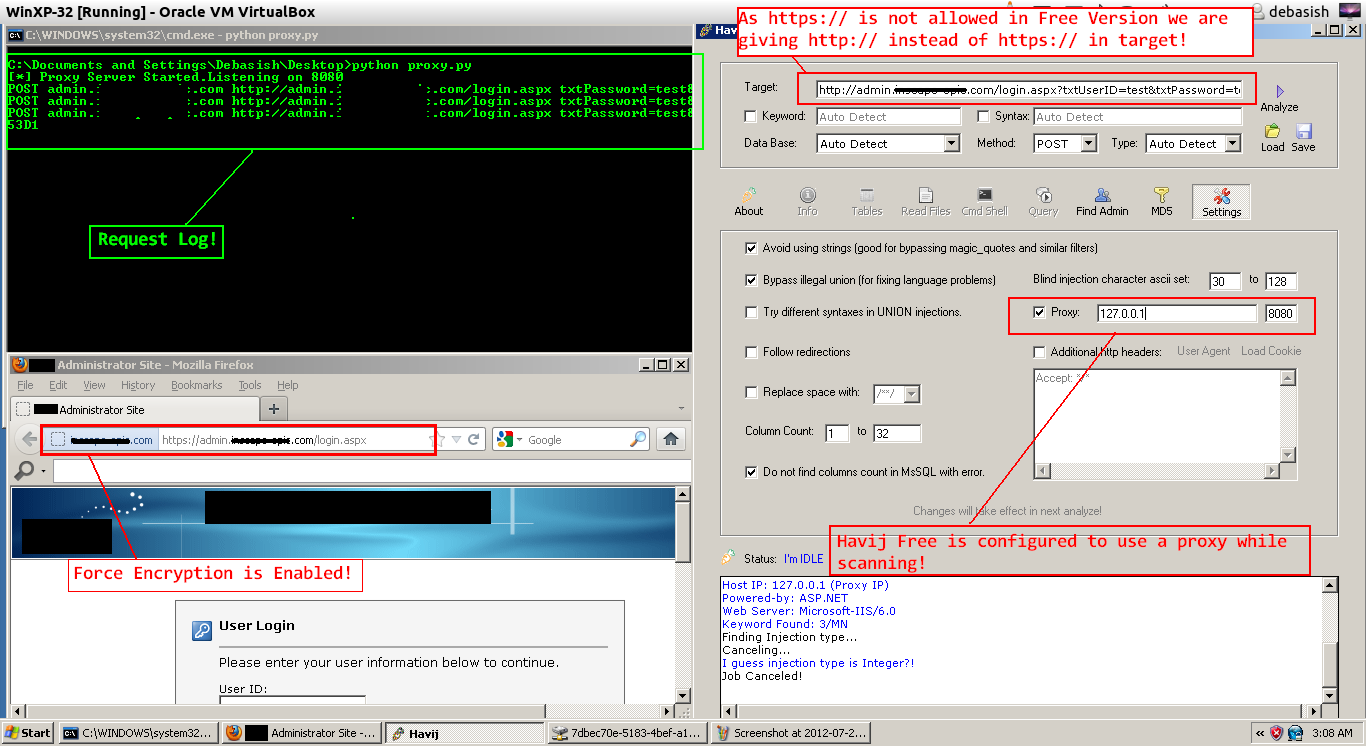Switch to cmd.exe window in taskbar
The height and width of the screenshot is (746, 1366).
pyautogui.click(x=138, y=733)
